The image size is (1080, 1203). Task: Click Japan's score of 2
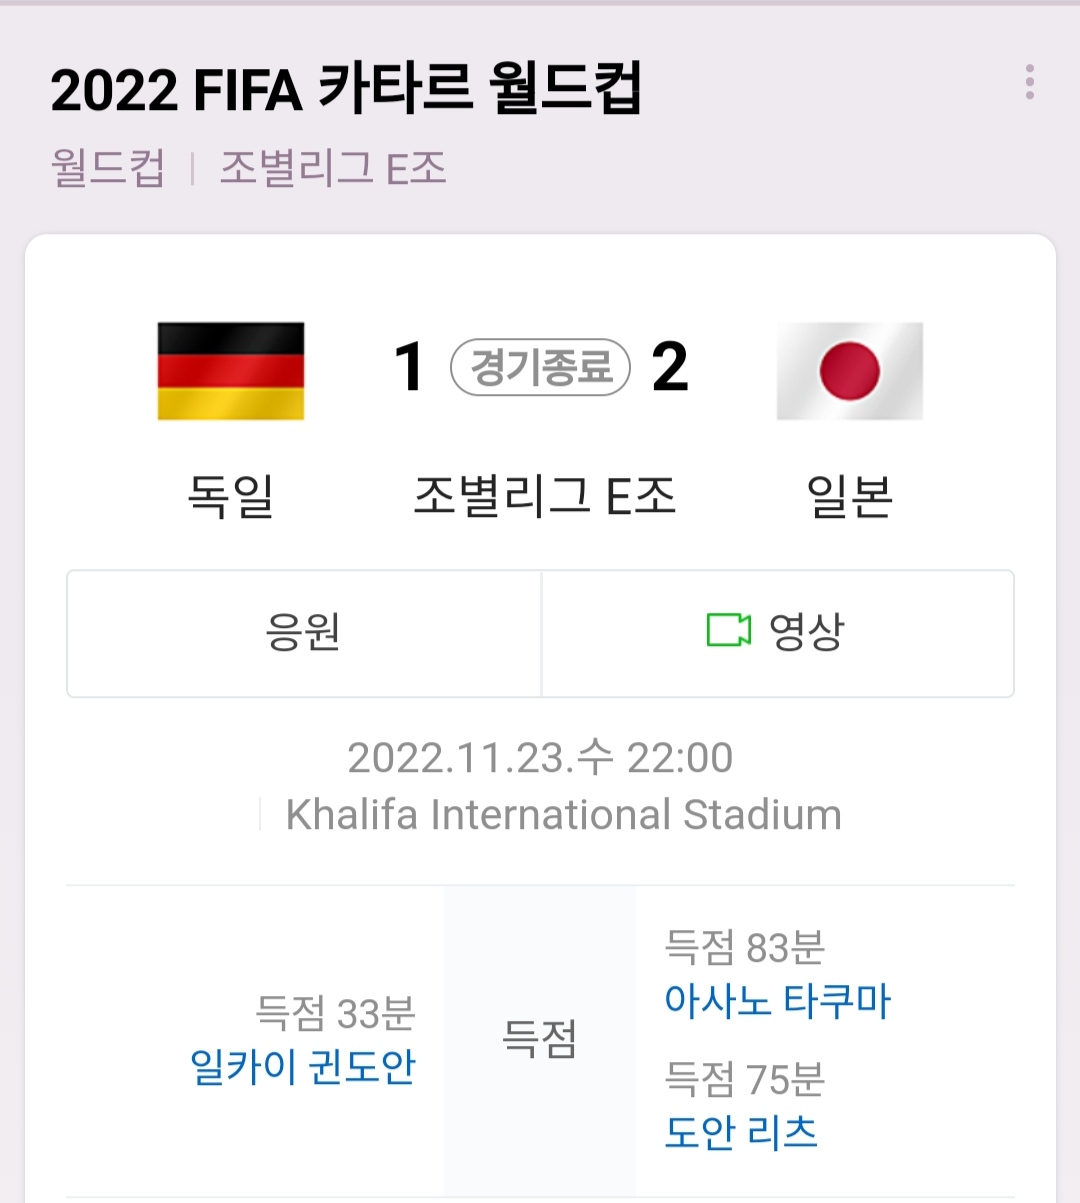670,367
